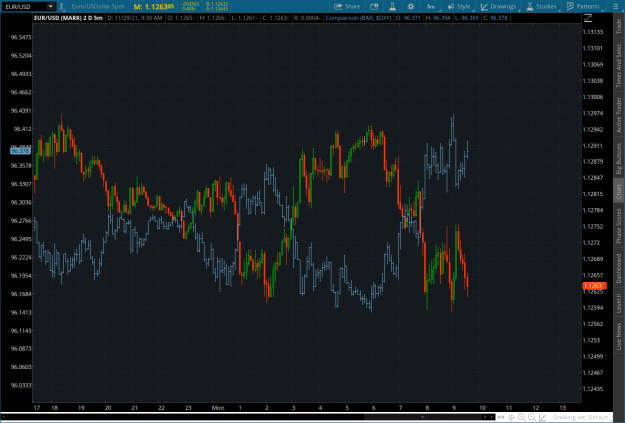The height and width of the screenshot is (423, 625).
Task: Click the O: 96.371 comparison open value
Action: (x=408, y=18)
